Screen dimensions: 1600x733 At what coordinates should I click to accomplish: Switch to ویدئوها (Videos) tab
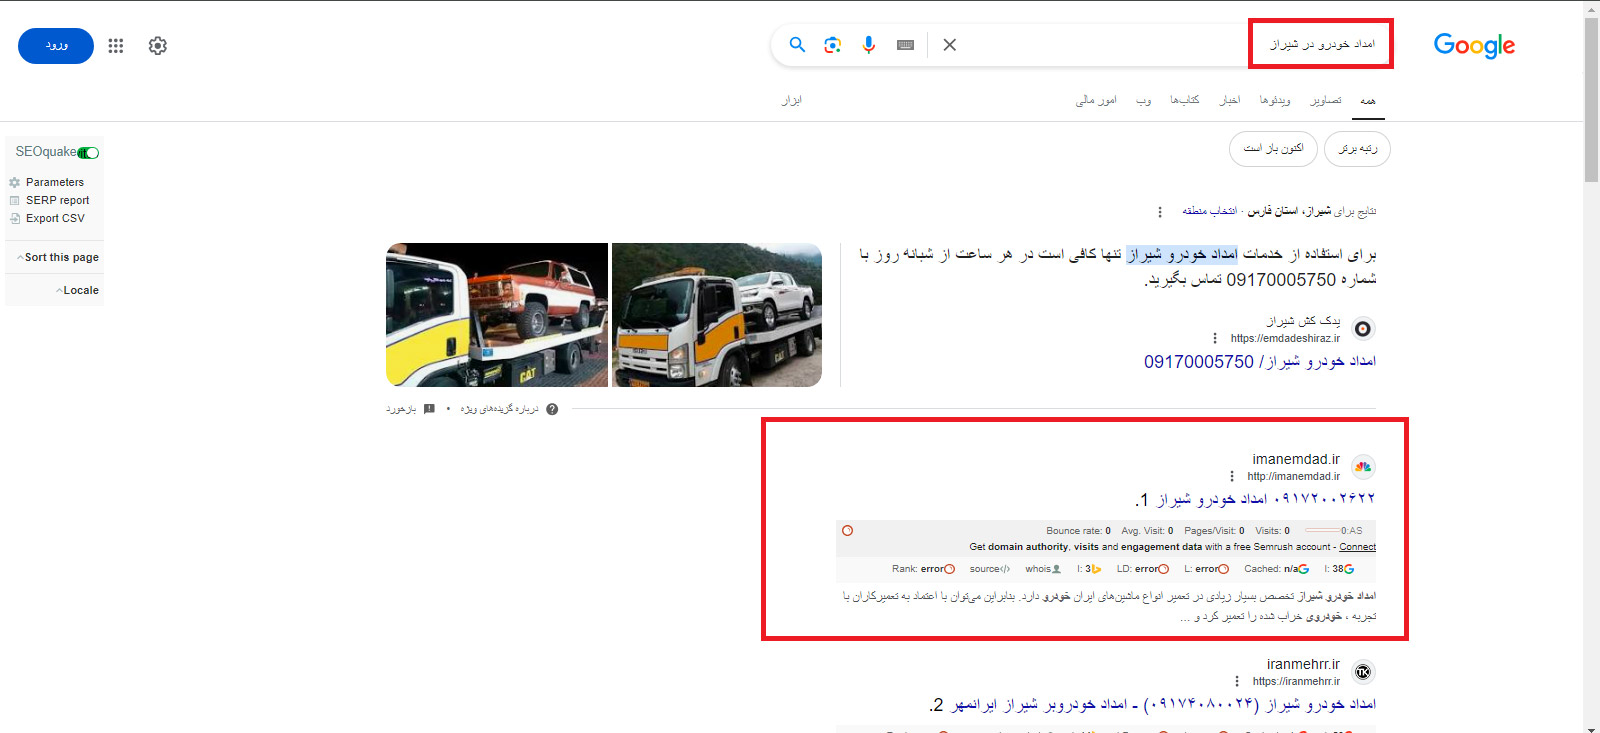tap(1275, 100)
